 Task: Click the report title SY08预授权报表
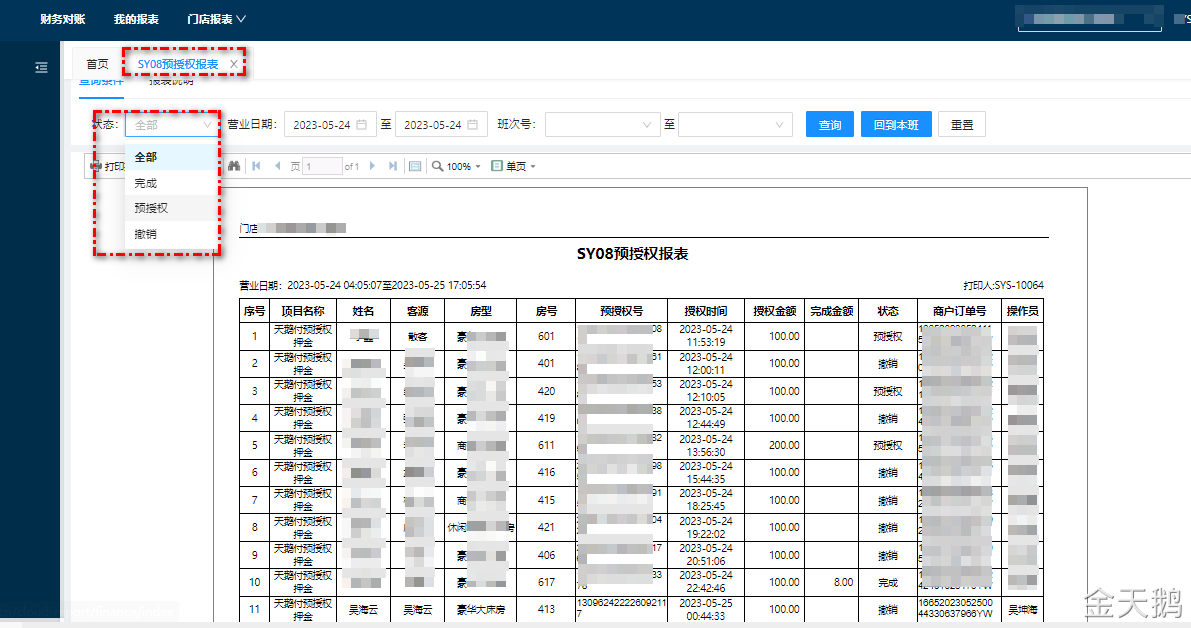(x=633, y=254)
